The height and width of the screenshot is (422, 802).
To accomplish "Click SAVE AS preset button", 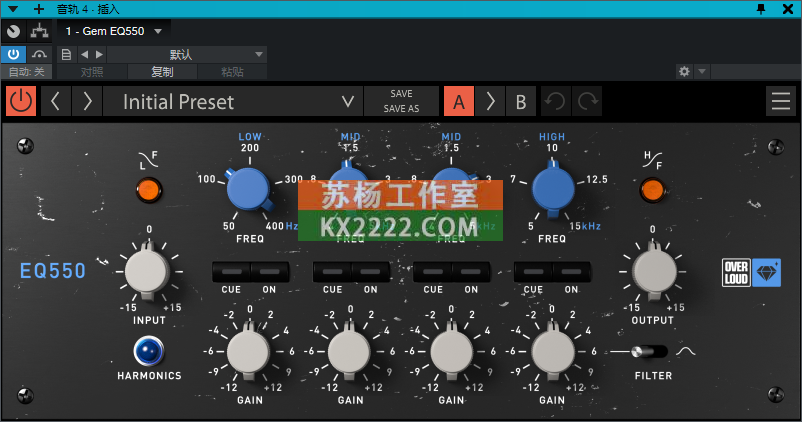I will 402,108.
